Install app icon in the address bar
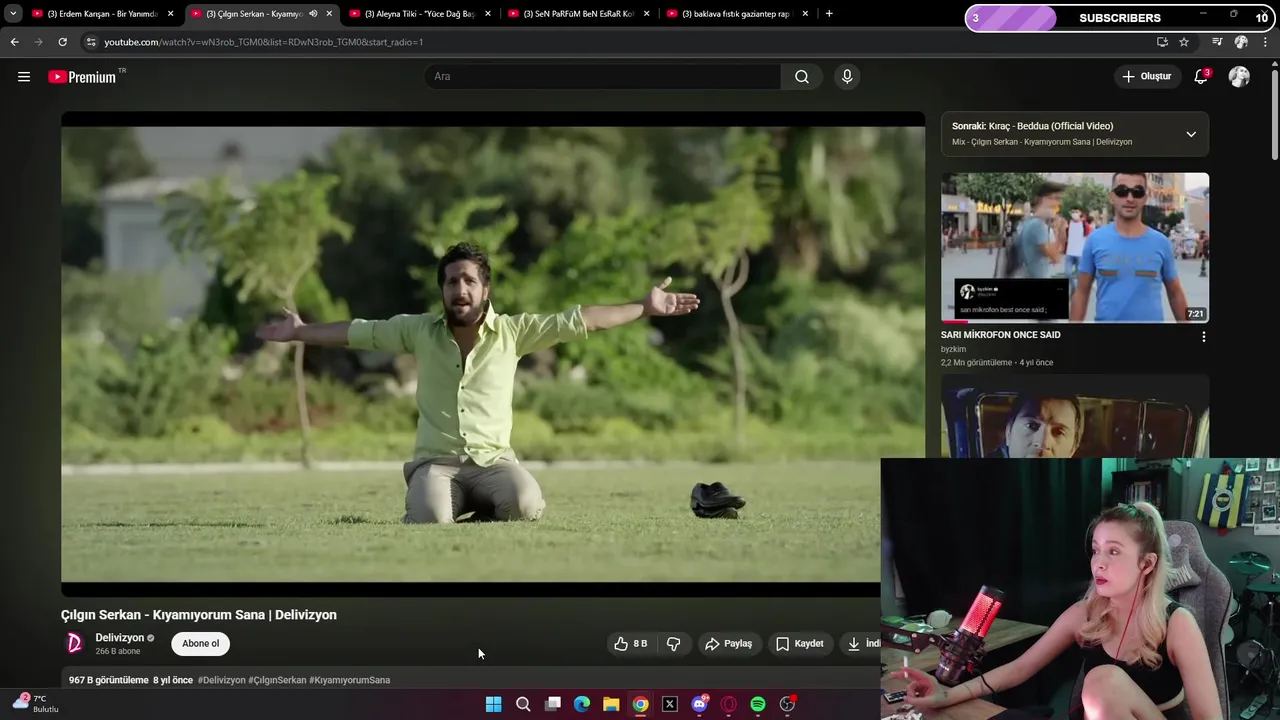Screen dimensions: 1280x720 point(1162,42)
